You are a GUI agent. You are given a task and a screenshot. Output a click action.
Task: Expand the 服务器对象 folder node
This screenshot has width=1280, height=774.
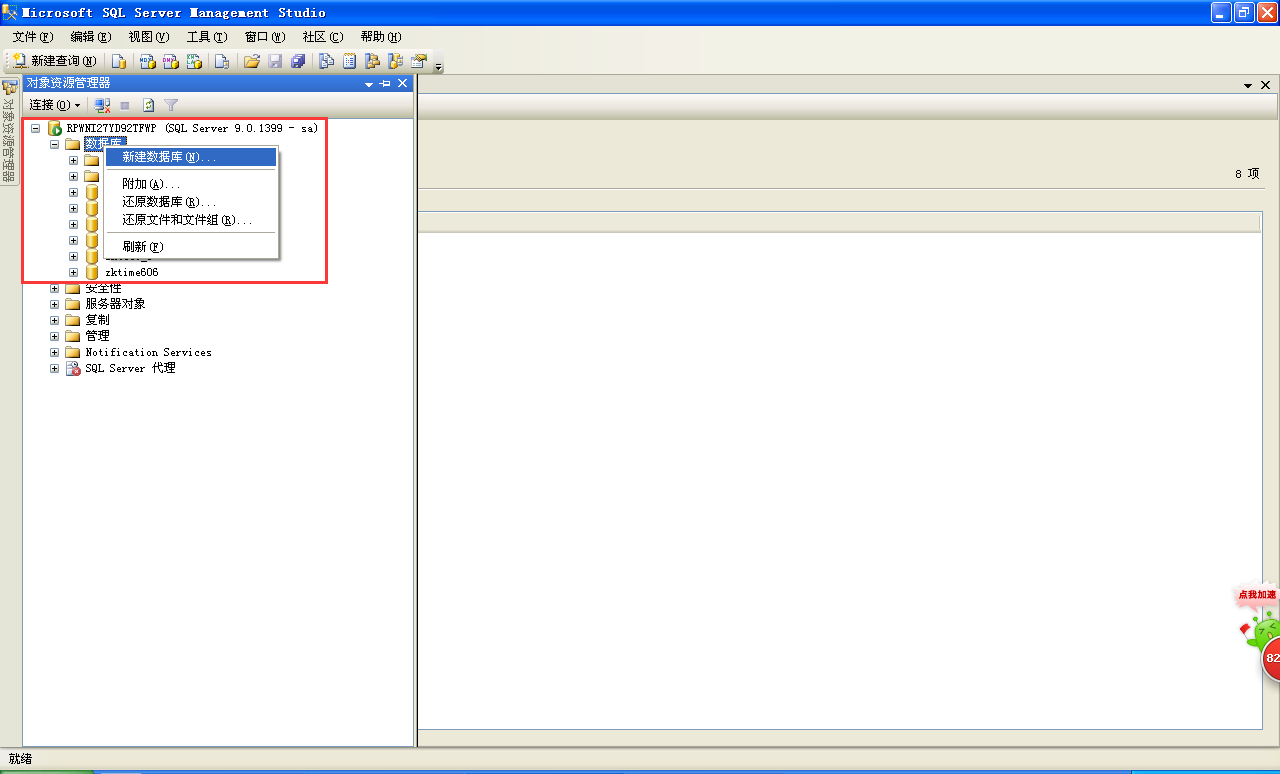[x=55, y=304]
